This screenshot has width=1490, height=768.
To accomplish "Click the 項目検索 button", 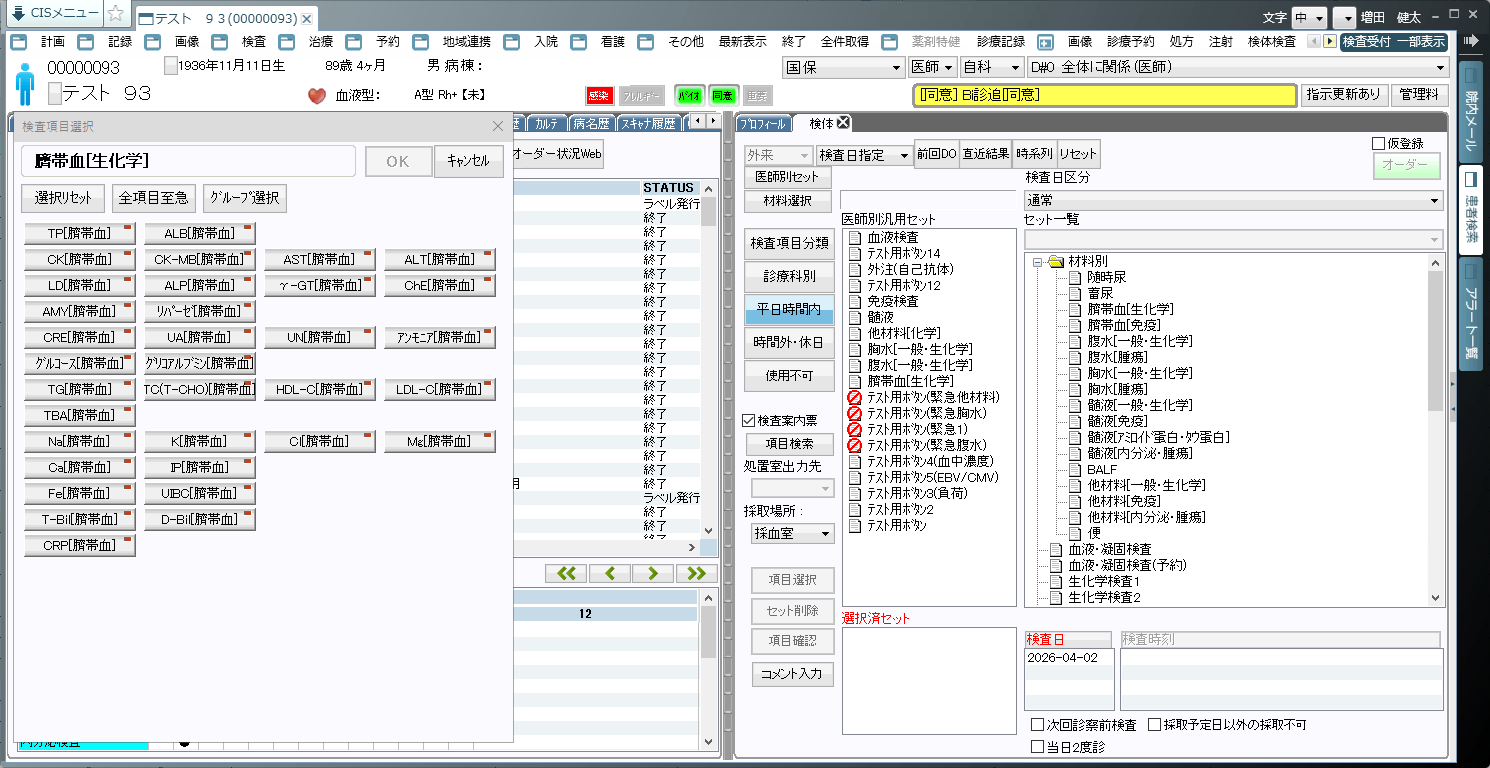I will (x=789, y=444).
